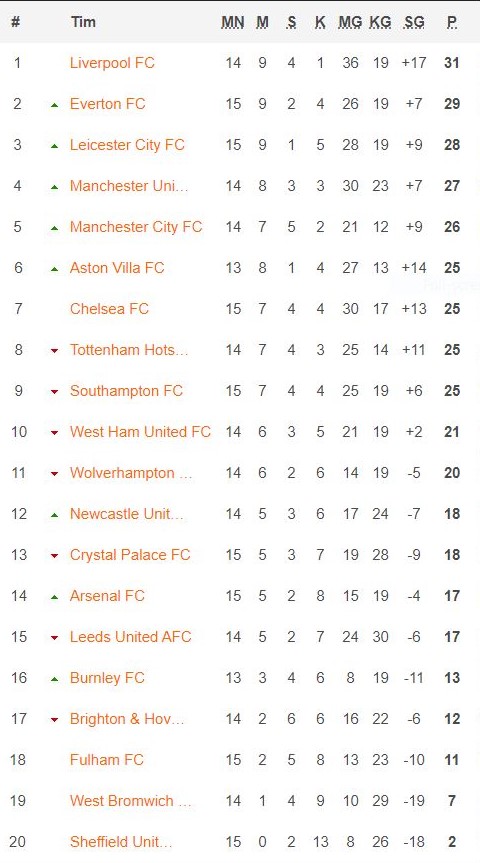Screen dimensions: 480x863
Task: Select the Fulham FC team link
Action: coord(106,760)
